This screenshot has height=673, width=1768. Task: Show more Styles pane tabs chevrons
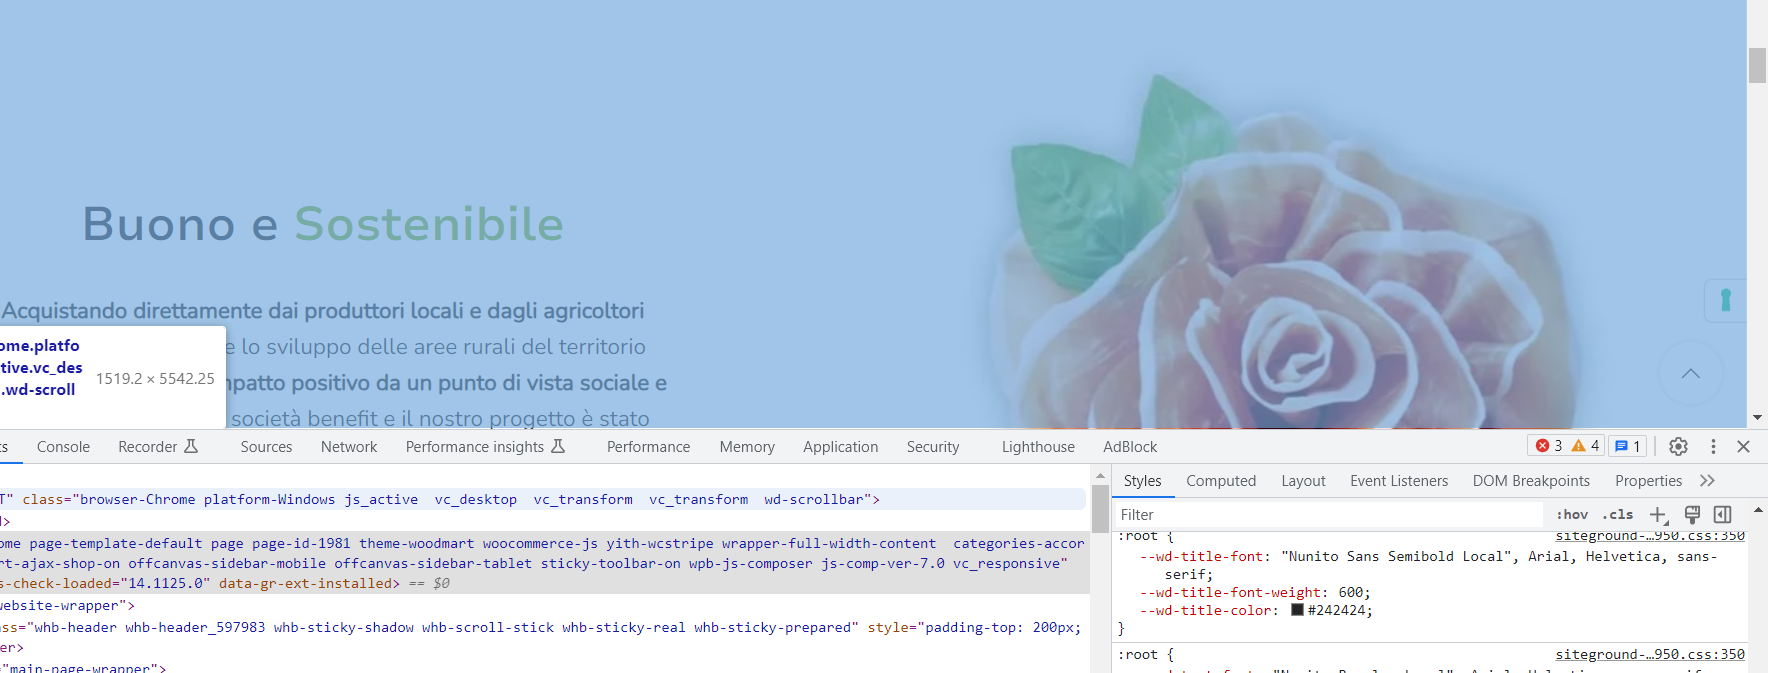[x=1707, y=481]
